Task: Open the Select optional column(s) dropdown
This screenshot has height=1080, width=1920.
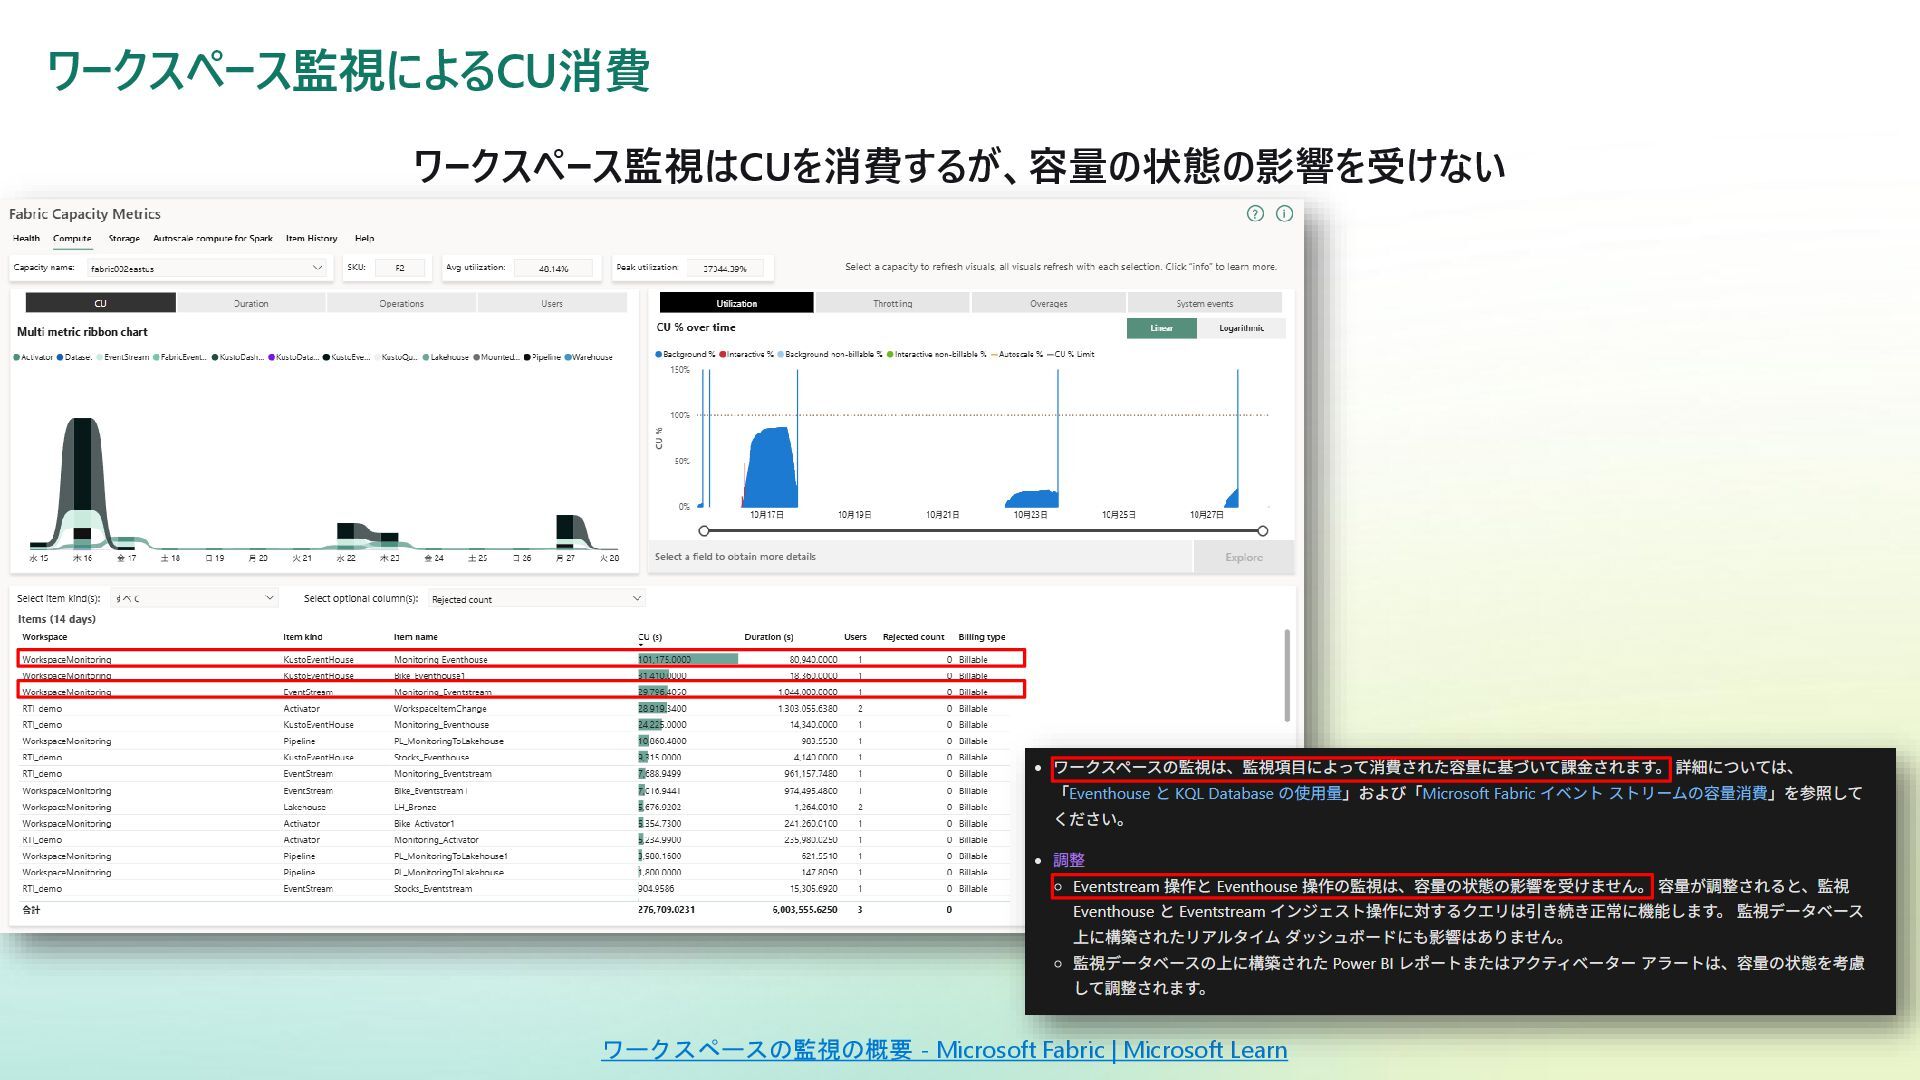Action: 636,598
